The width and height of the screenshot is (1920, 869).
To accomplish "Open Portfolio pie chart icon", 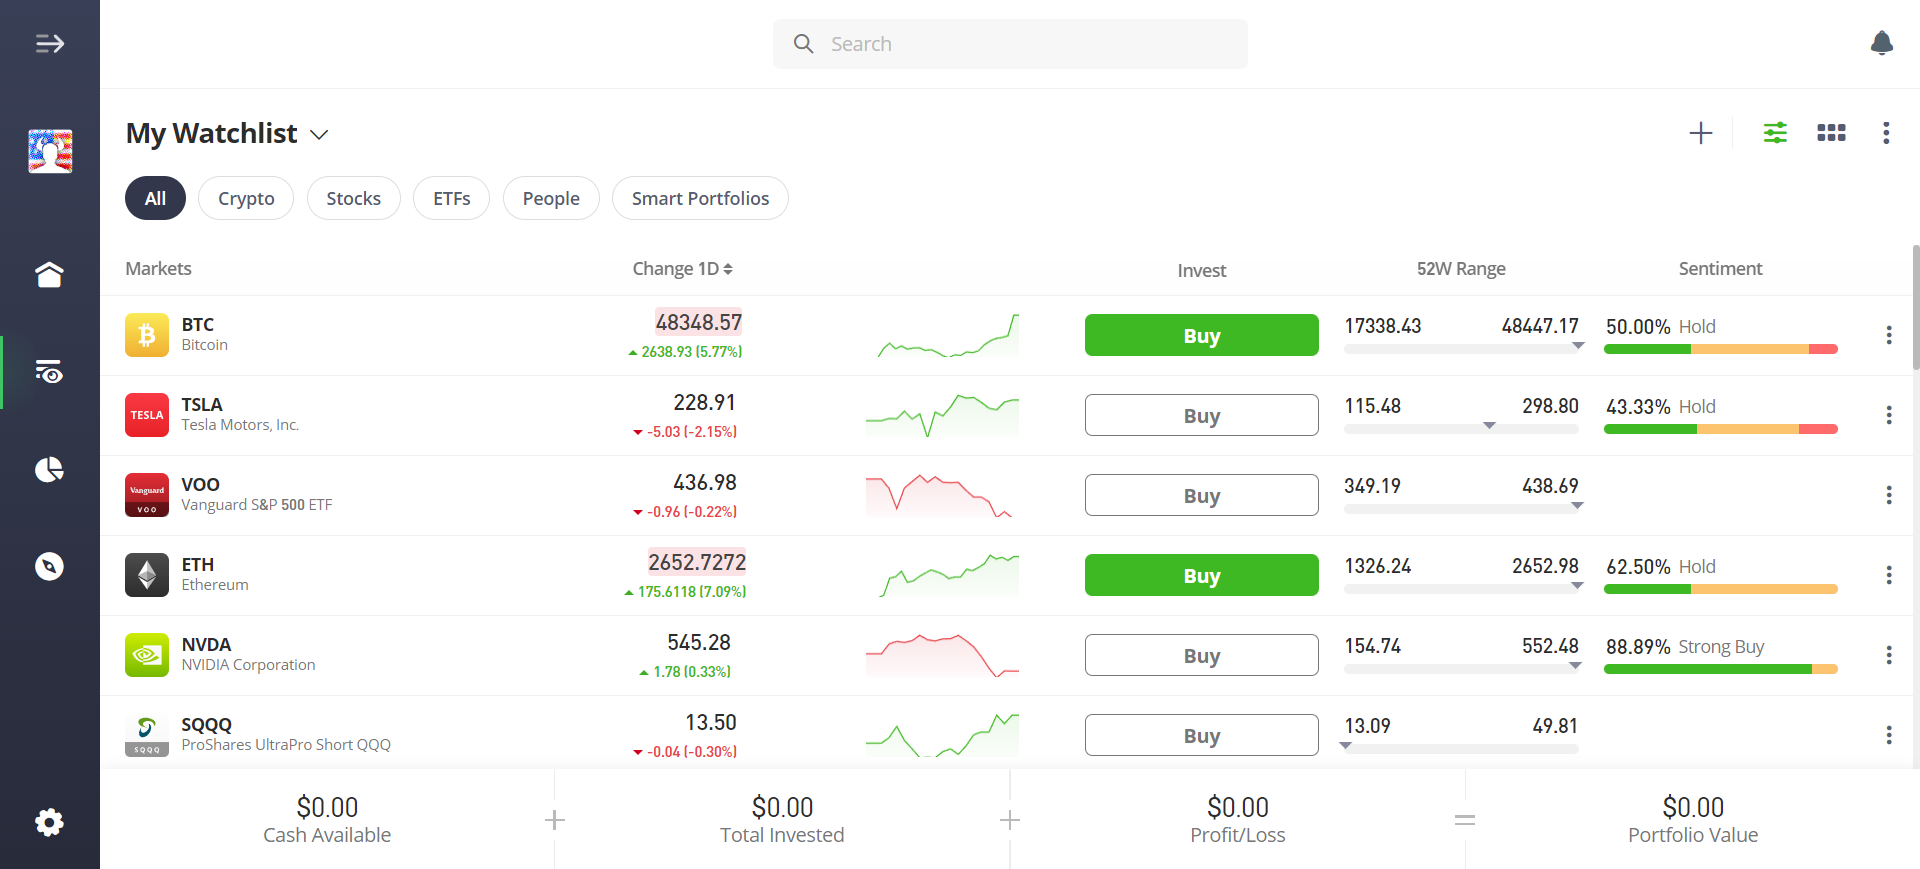I will 49,469.
